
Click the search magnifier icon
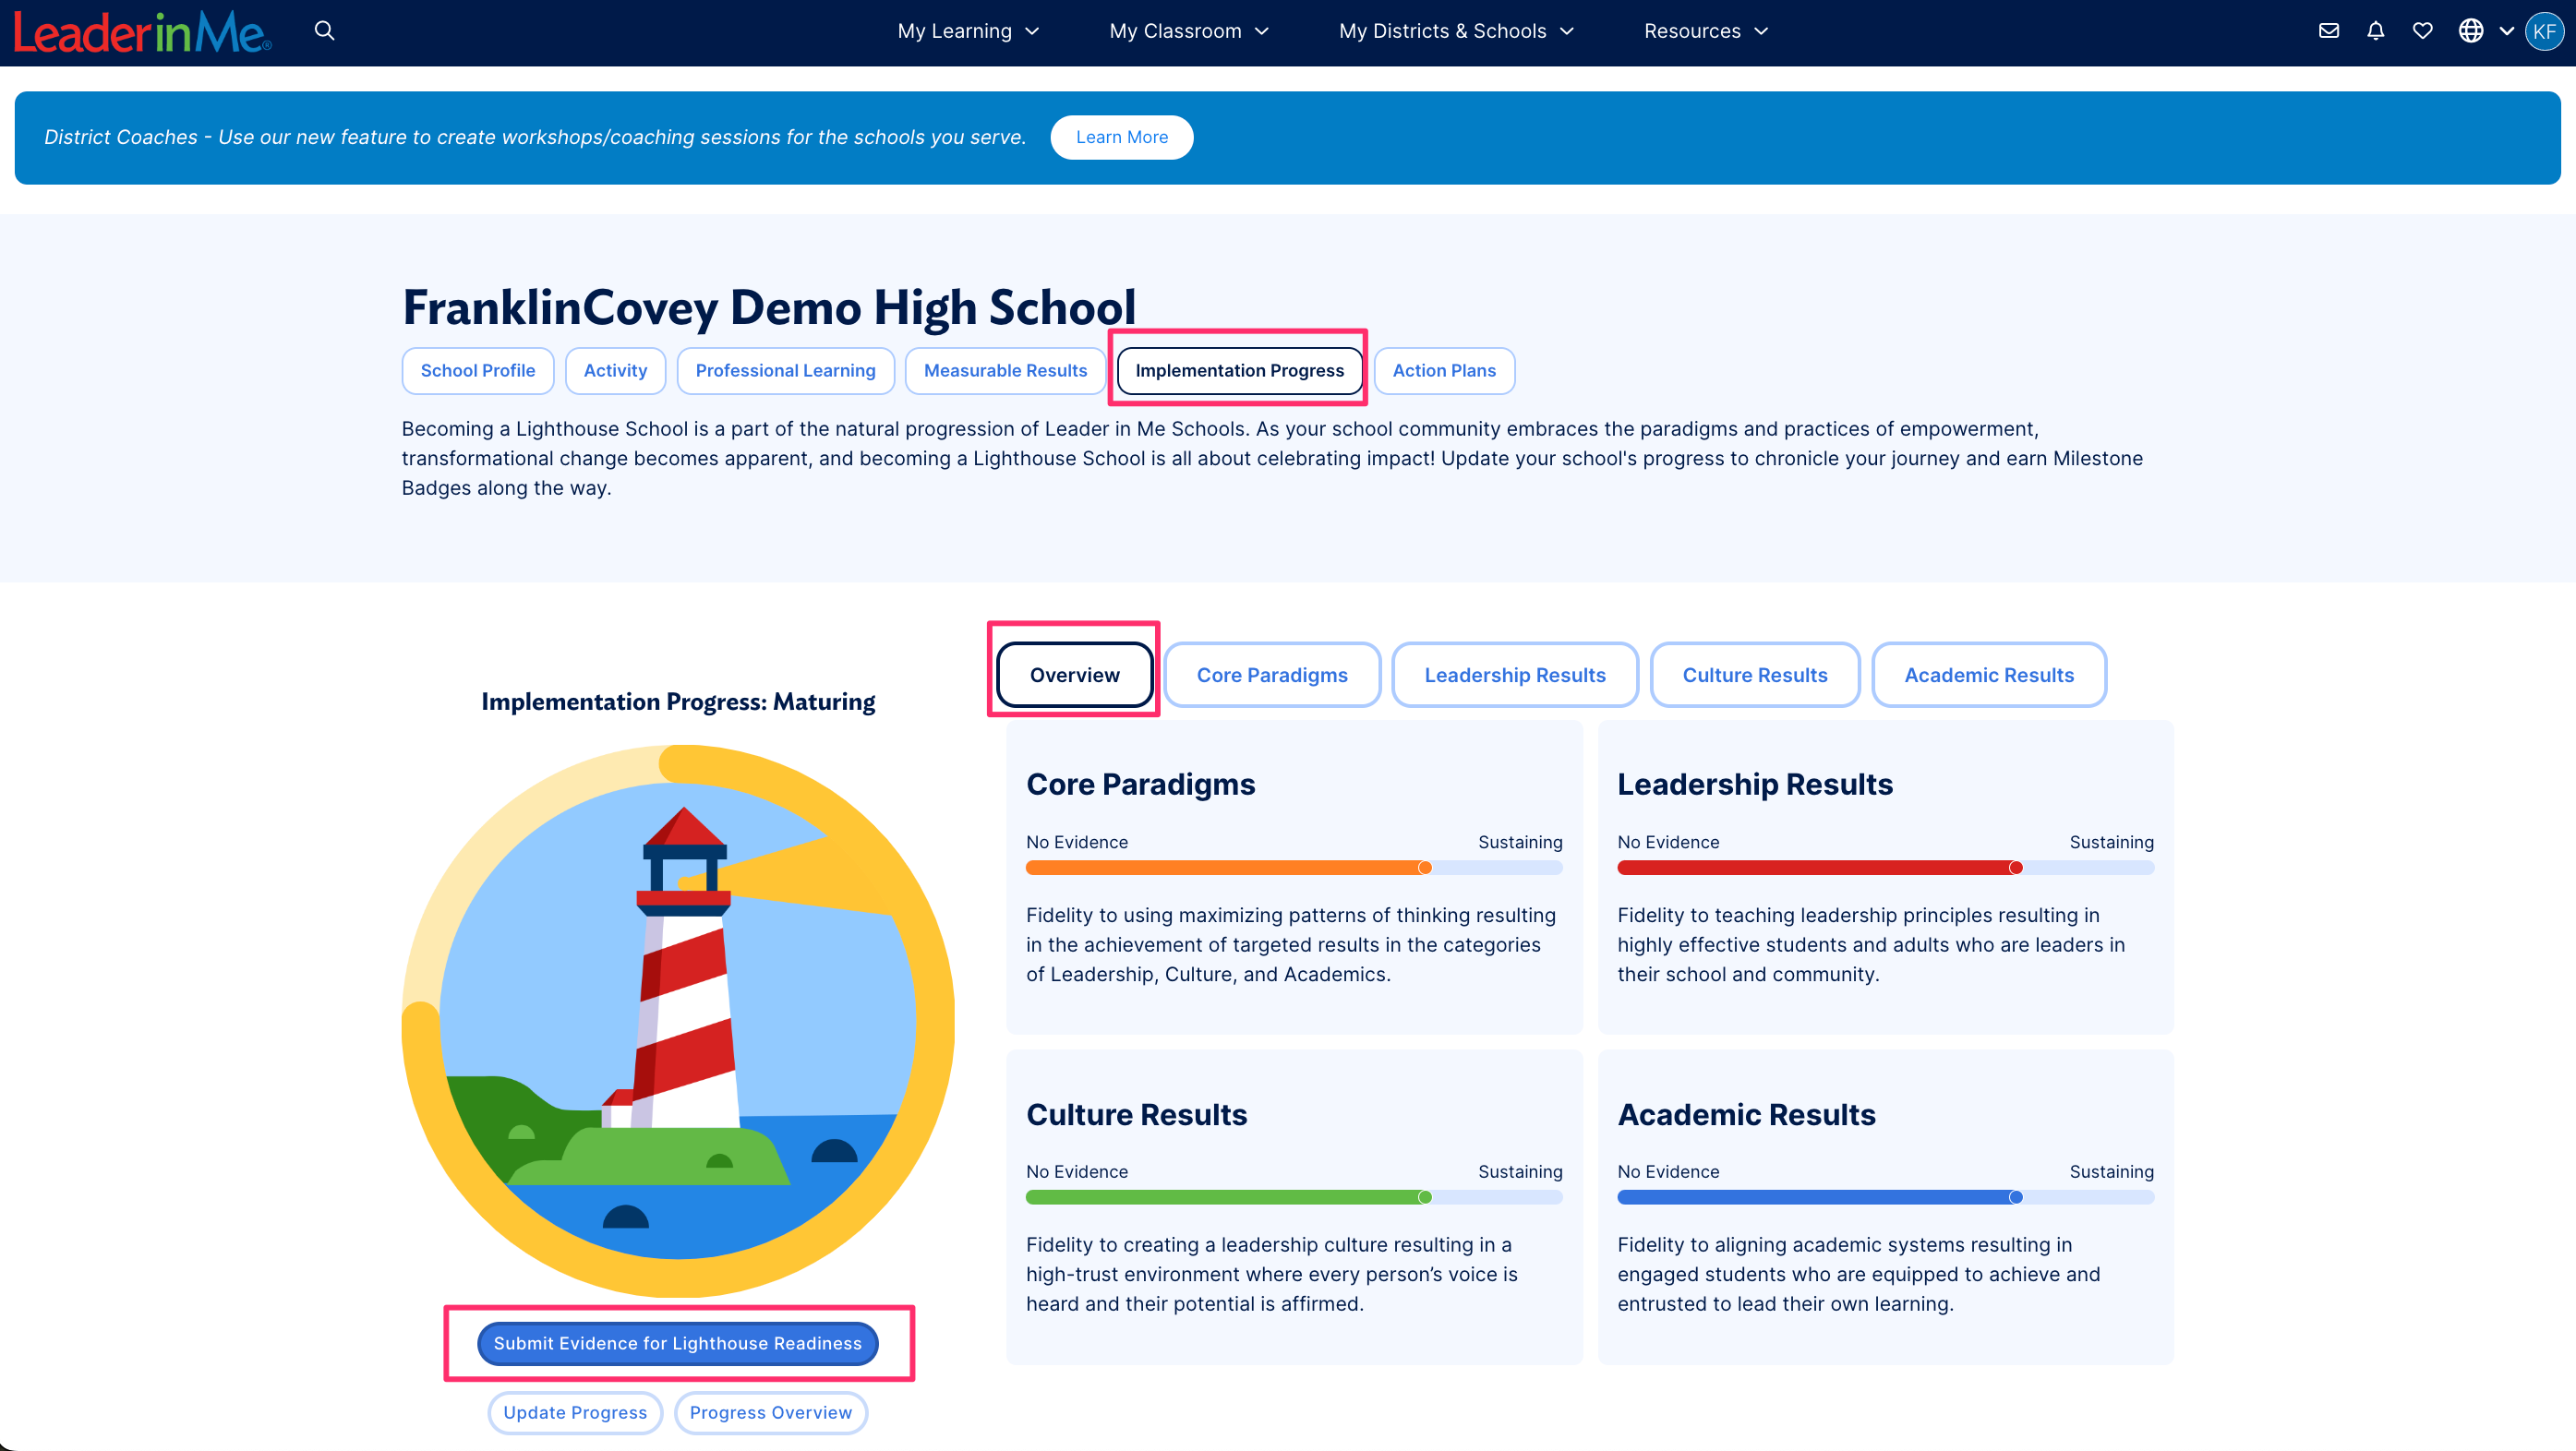click(x=324, y=31)
